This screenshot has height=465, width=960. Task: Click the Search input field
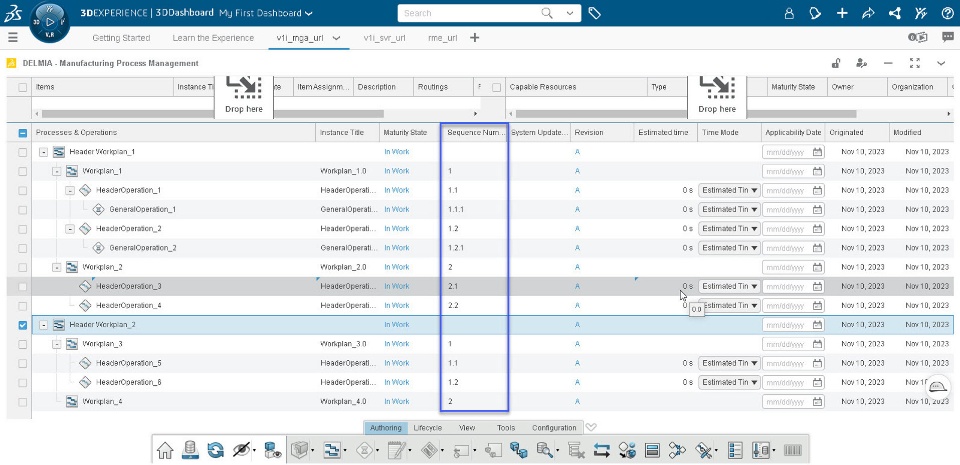(468, 13)
